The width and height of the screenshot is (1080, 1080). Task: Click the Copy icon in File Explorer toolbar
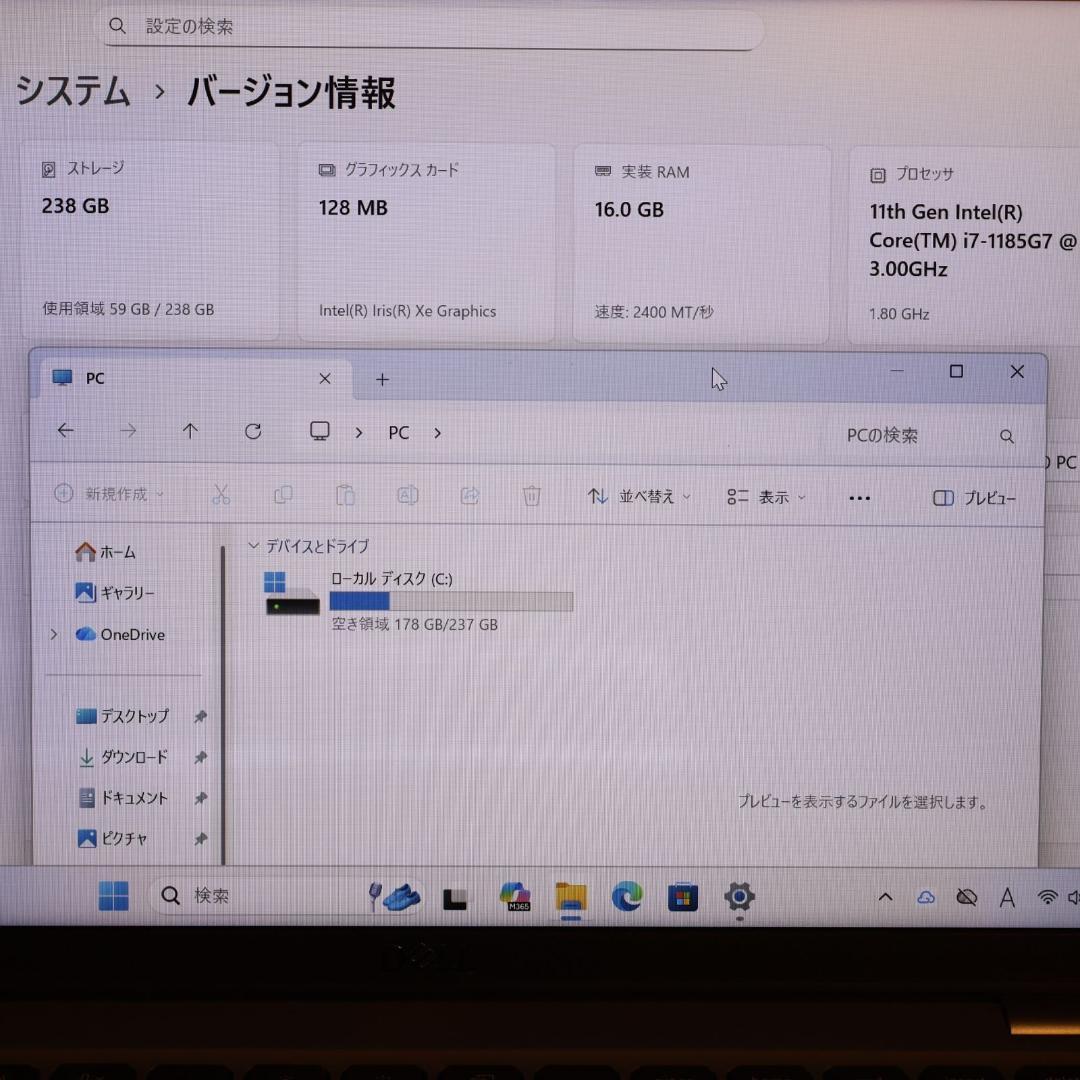283,494
